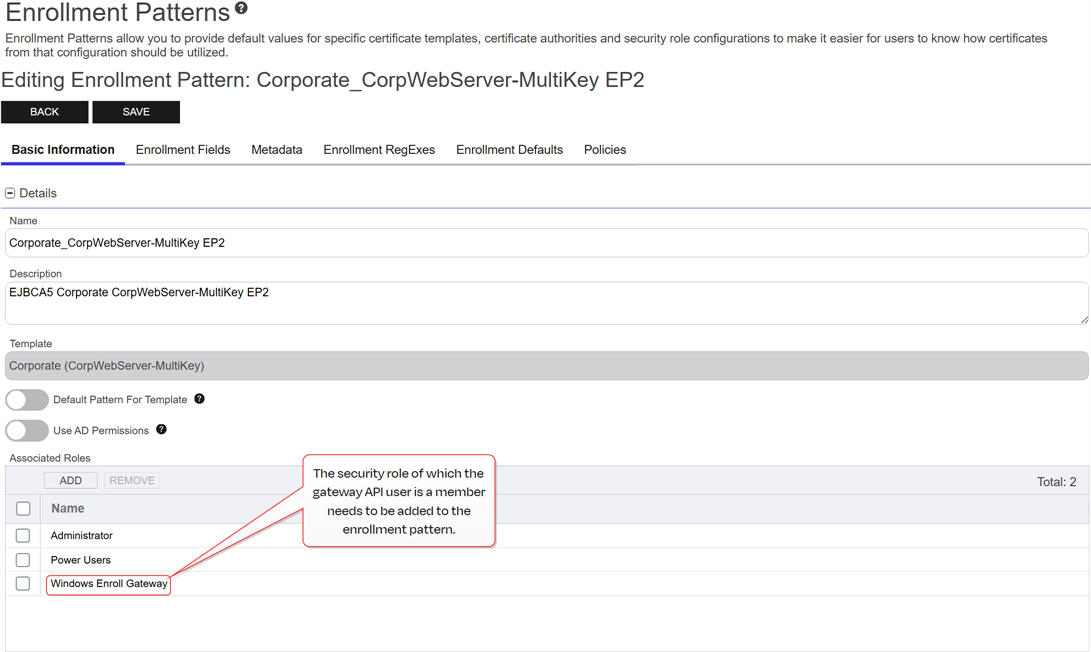Go to the Enrollment RegExes tab
The height and width of the screenshot is (652, 1091).
(379, 150)
